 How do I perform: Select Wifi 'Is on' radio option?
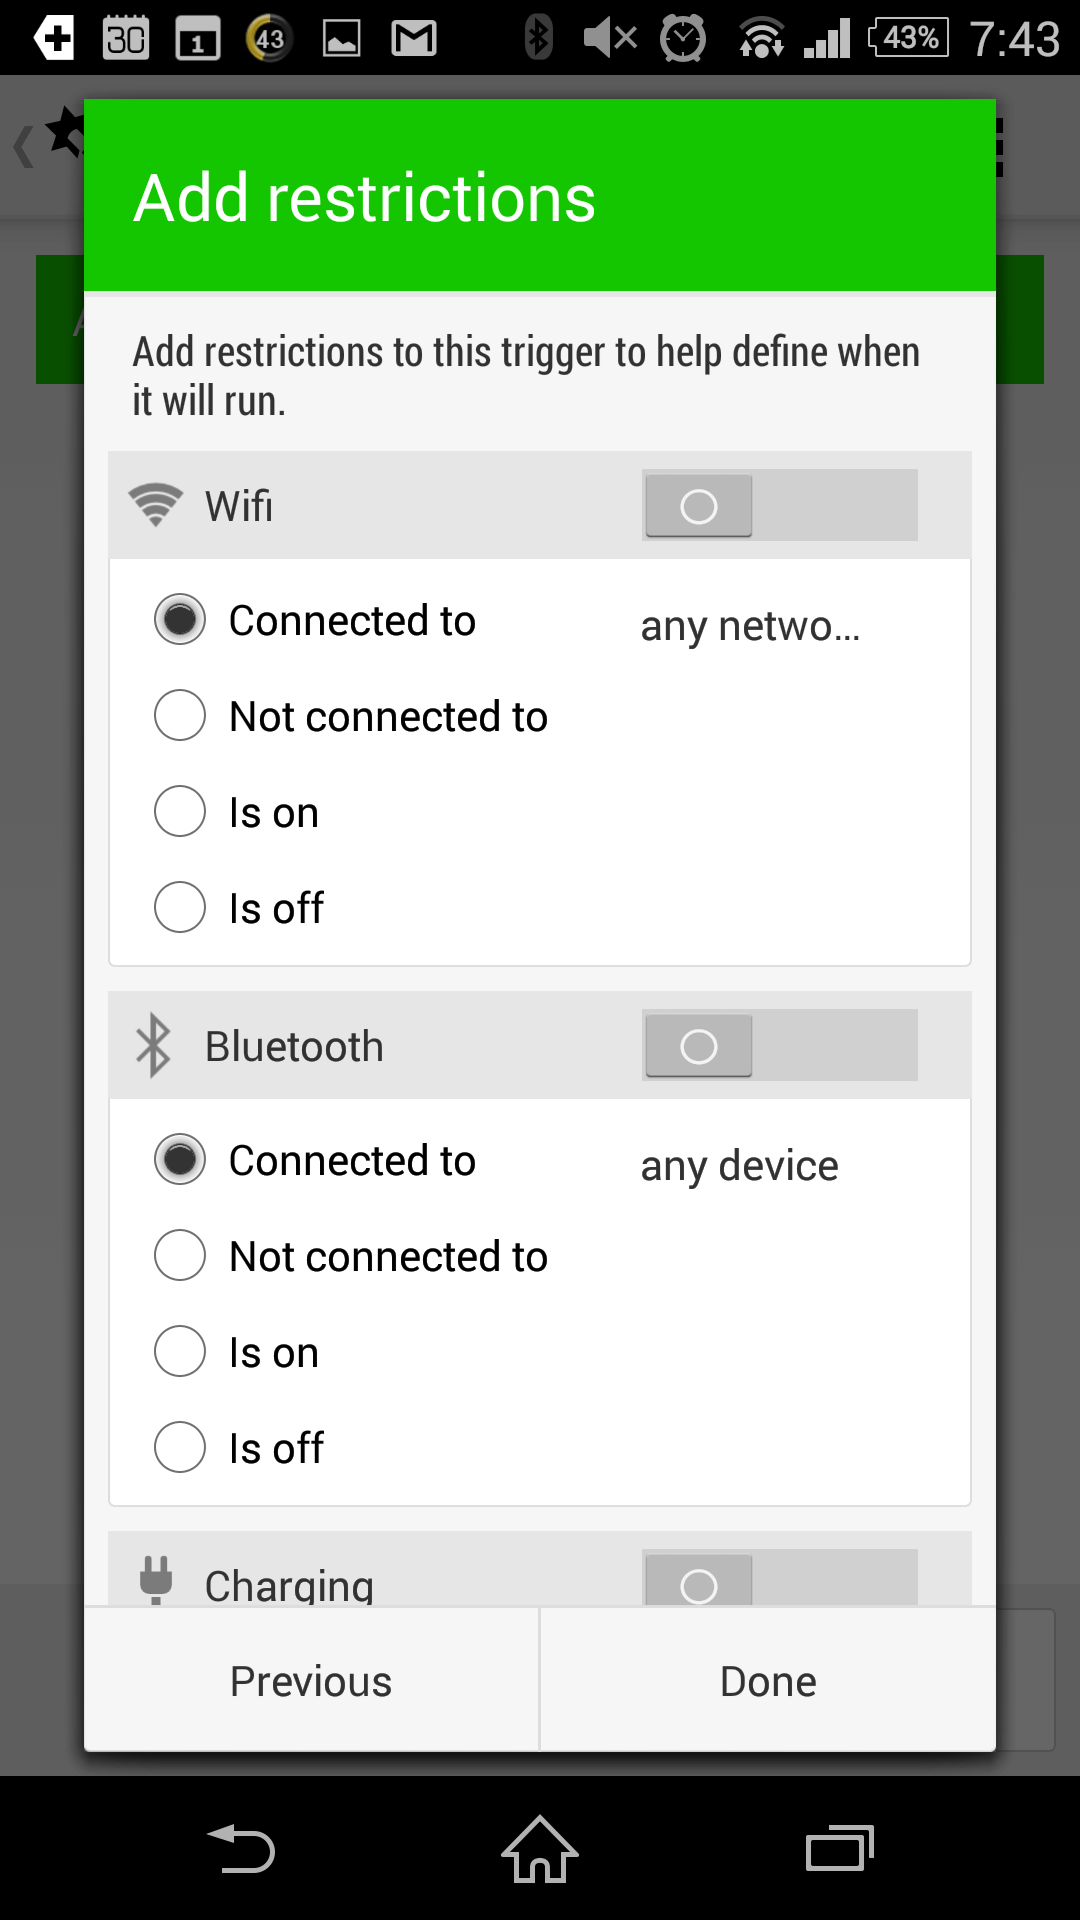click(x=237, y=812)
